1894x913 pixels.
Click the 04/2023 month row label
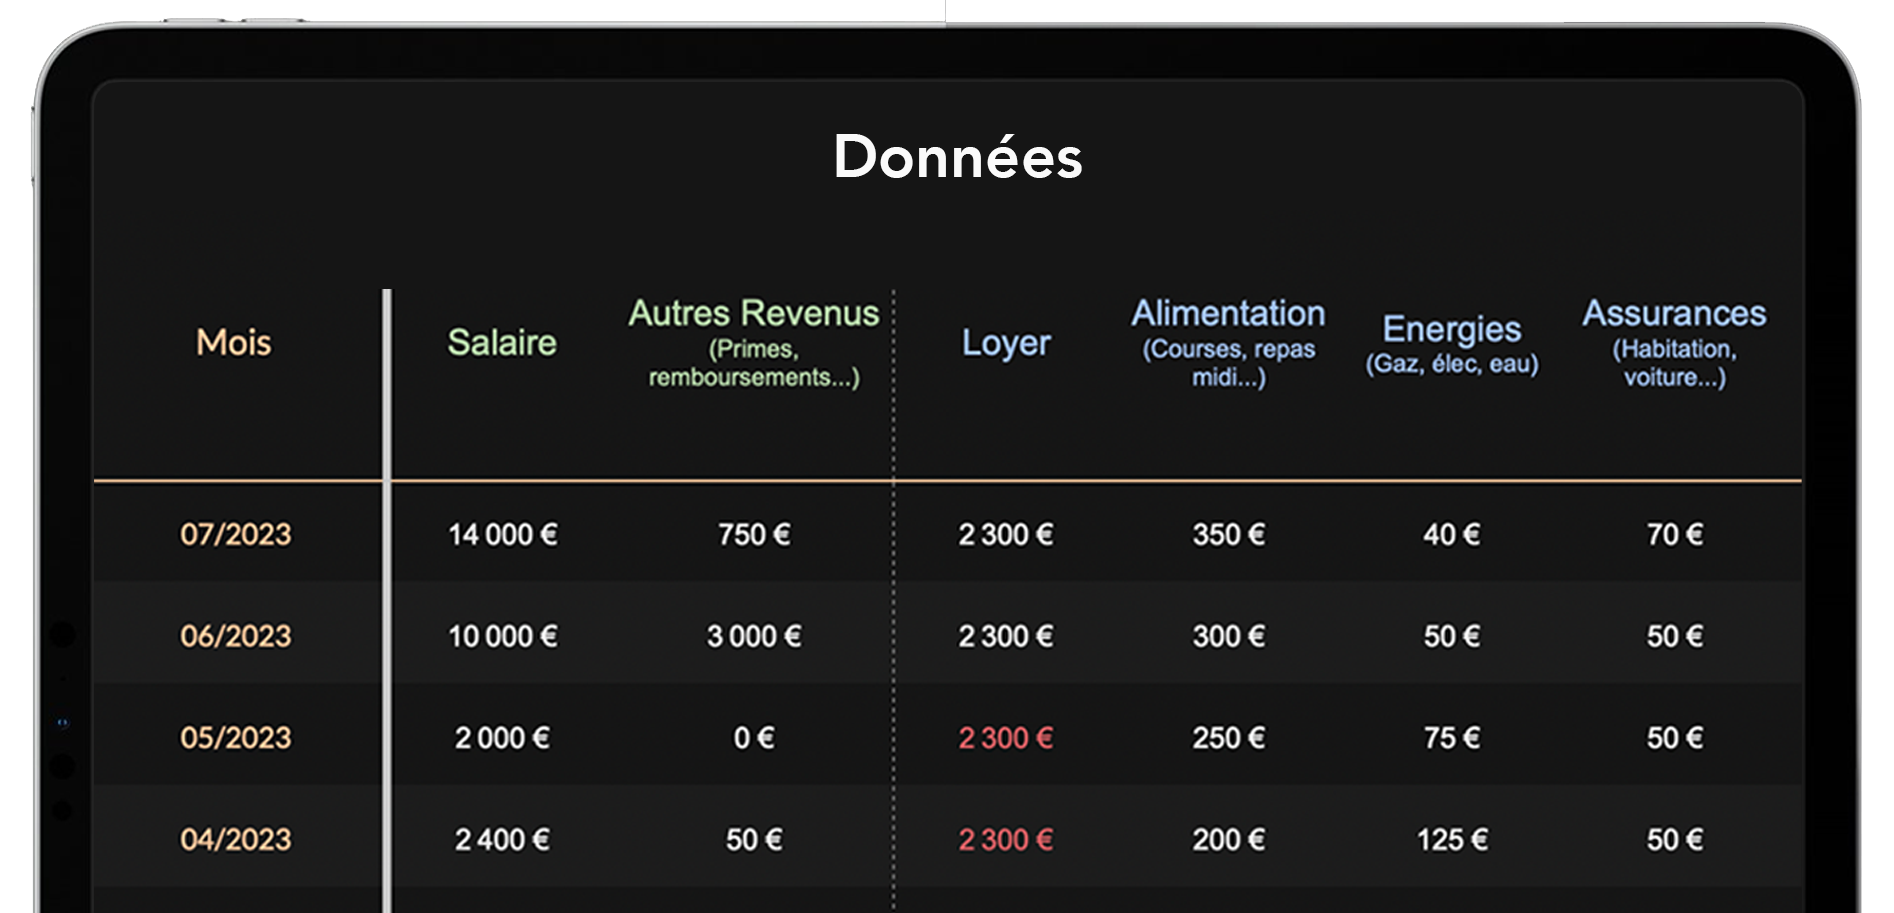point(236,840)
